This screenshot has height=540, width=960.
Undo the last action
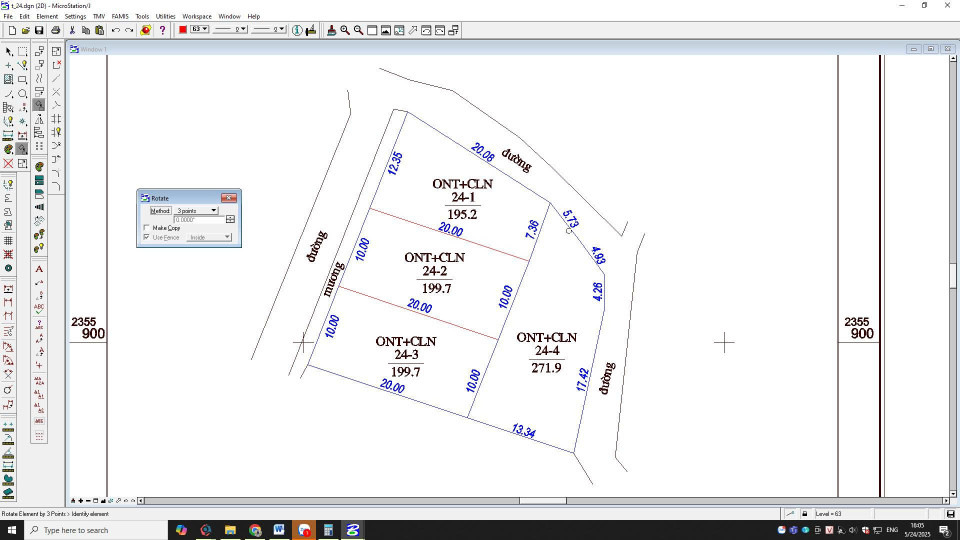point(116,31)
